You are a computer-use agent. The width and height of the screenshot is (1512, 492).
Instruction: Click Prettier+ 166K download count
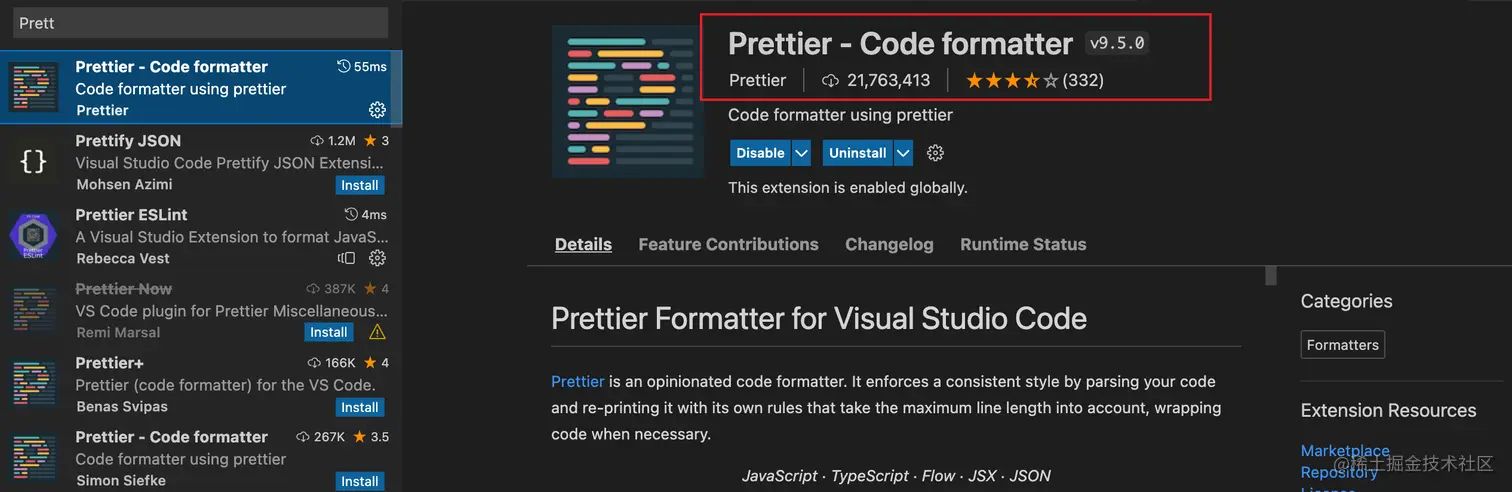click(332, 363)
